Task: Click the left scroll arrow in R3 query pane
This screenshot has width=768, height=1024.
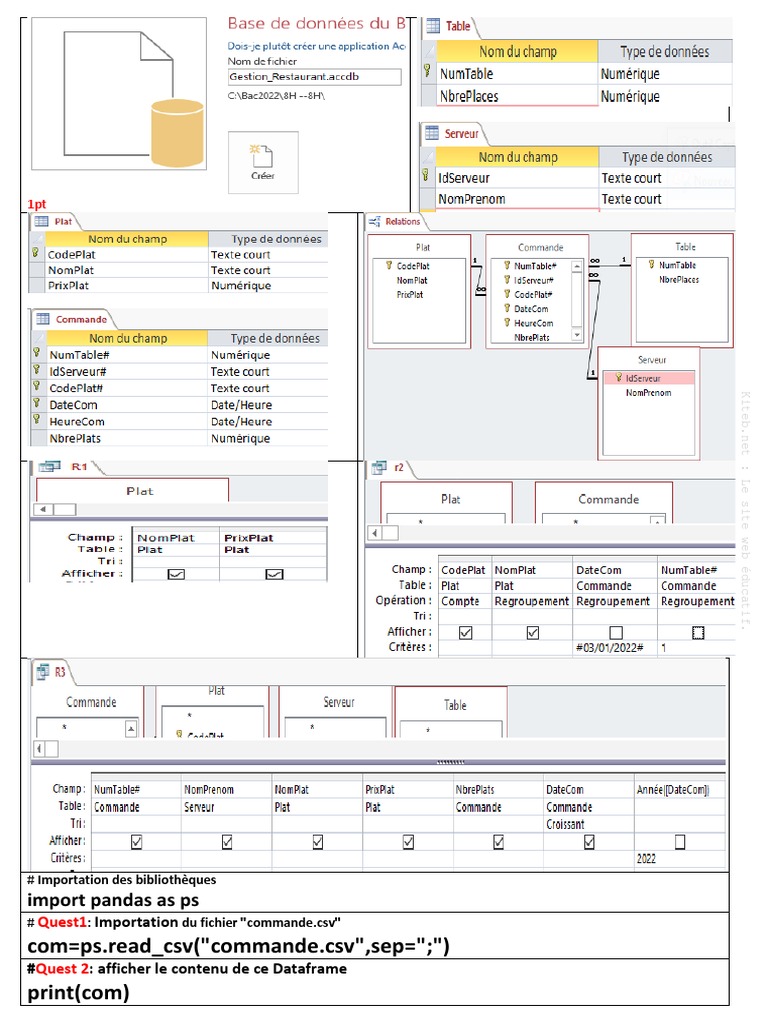Action: 39,748
